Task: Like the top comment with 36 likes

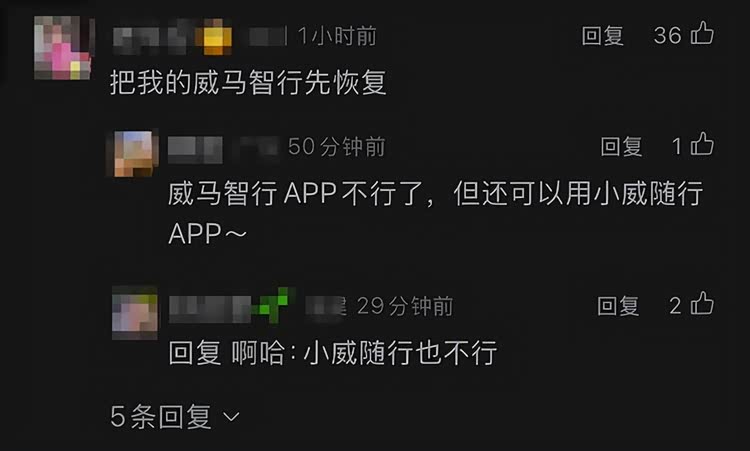Action: (702, 33)
